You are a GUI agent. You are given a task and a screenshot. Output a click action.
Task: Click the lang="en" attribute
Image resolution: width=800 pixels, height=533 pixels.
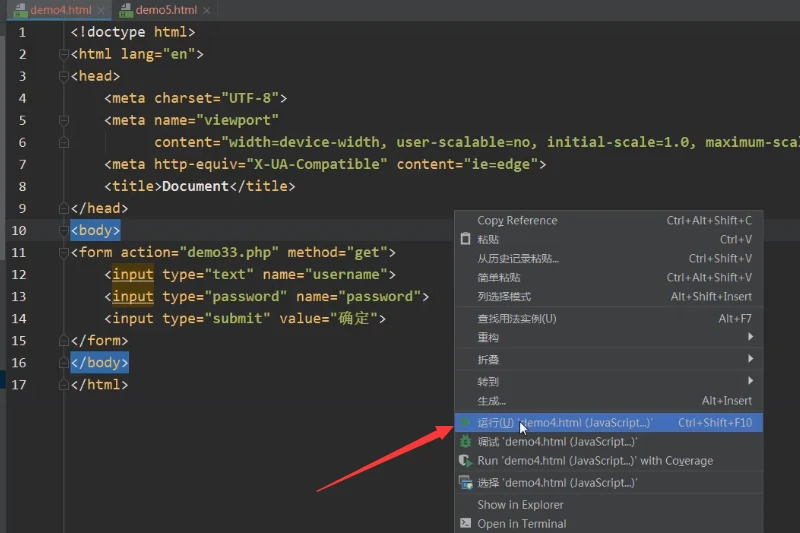click(158, 54)
